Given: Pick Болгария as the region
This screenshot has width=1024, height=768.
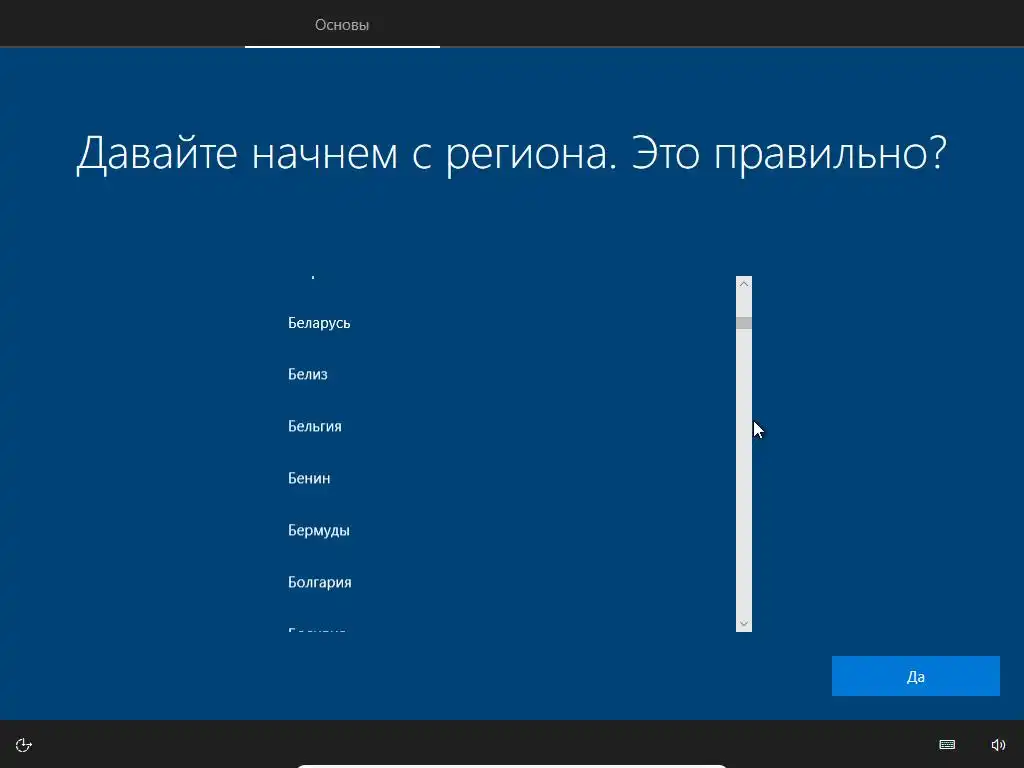Looking at the screenshot, I should (x=319, y=582).
